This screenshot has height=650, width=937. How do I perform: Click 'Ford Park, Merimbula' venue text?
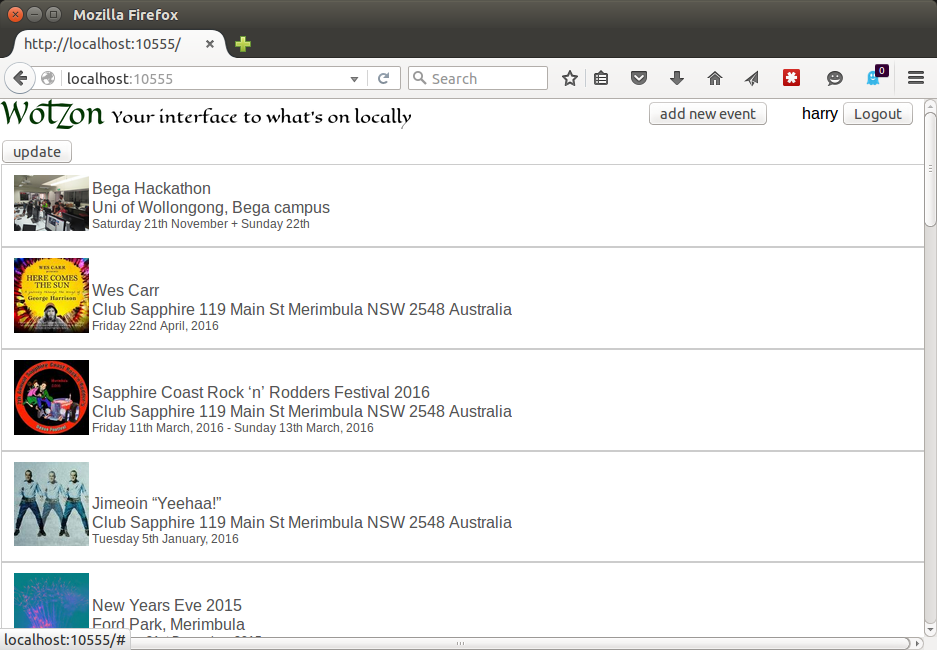169,625
